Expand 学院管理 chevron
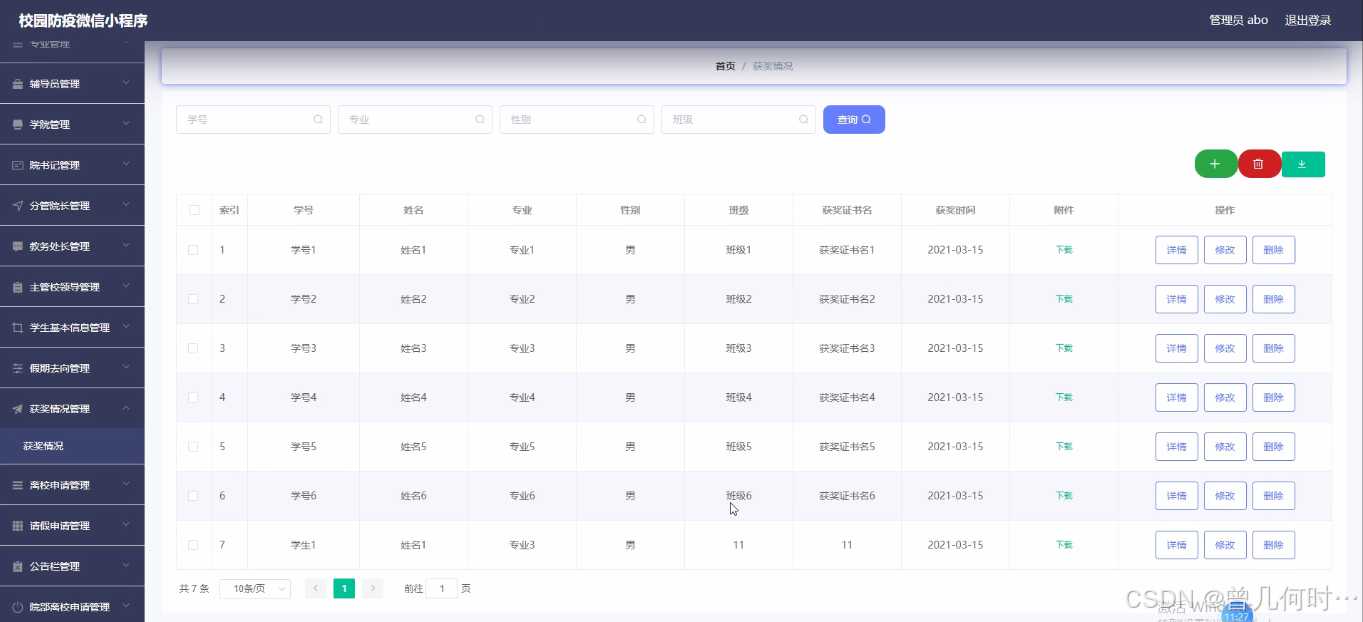 tap(126, 124)
